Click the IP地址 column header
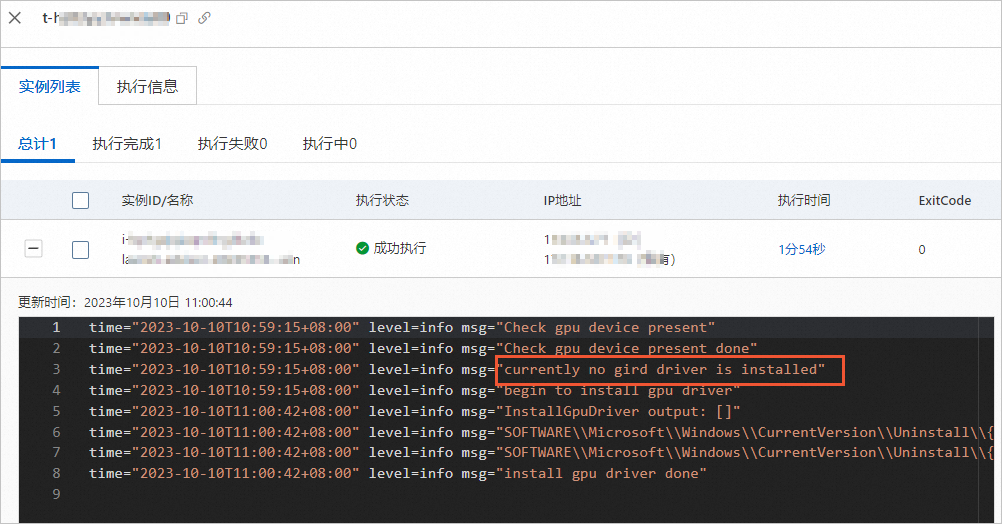Screen dimensions: 1002x524 [562, 201]
